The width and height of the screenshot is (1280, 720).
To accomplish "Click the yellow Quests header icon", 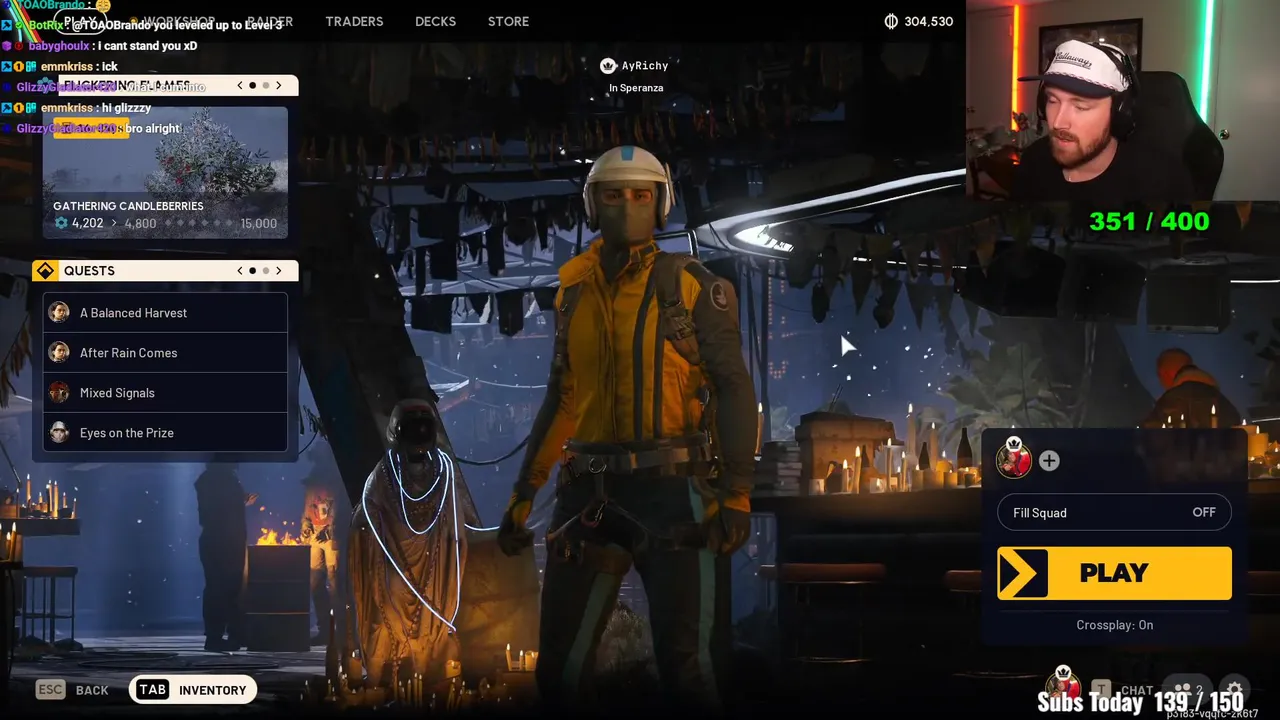I will (x=45, y=271).
